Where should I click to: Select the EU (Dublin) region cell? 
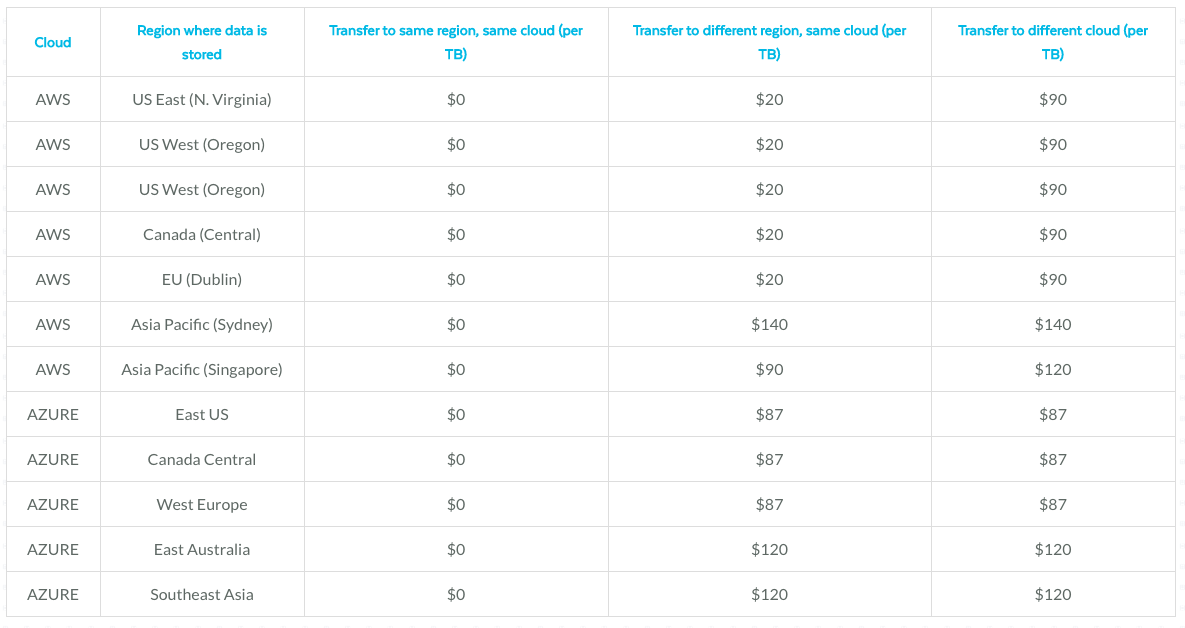pos(202,280)
